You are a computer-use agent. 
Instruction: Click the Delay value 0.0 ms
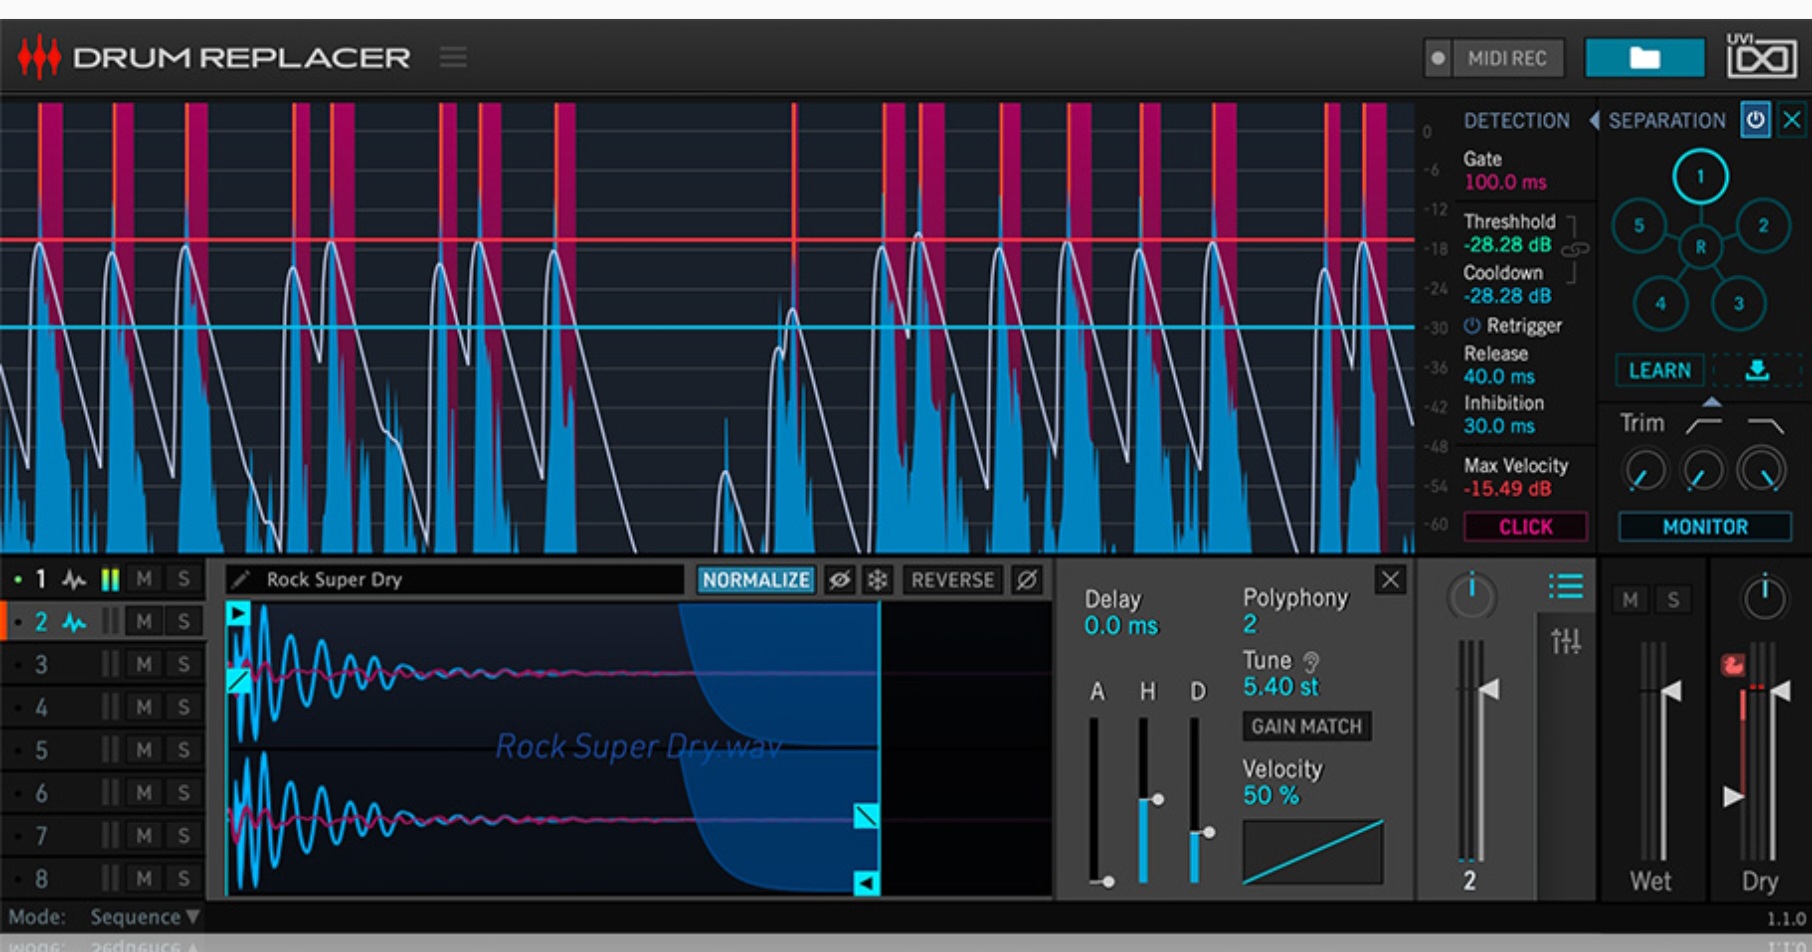coord(1121,626)
